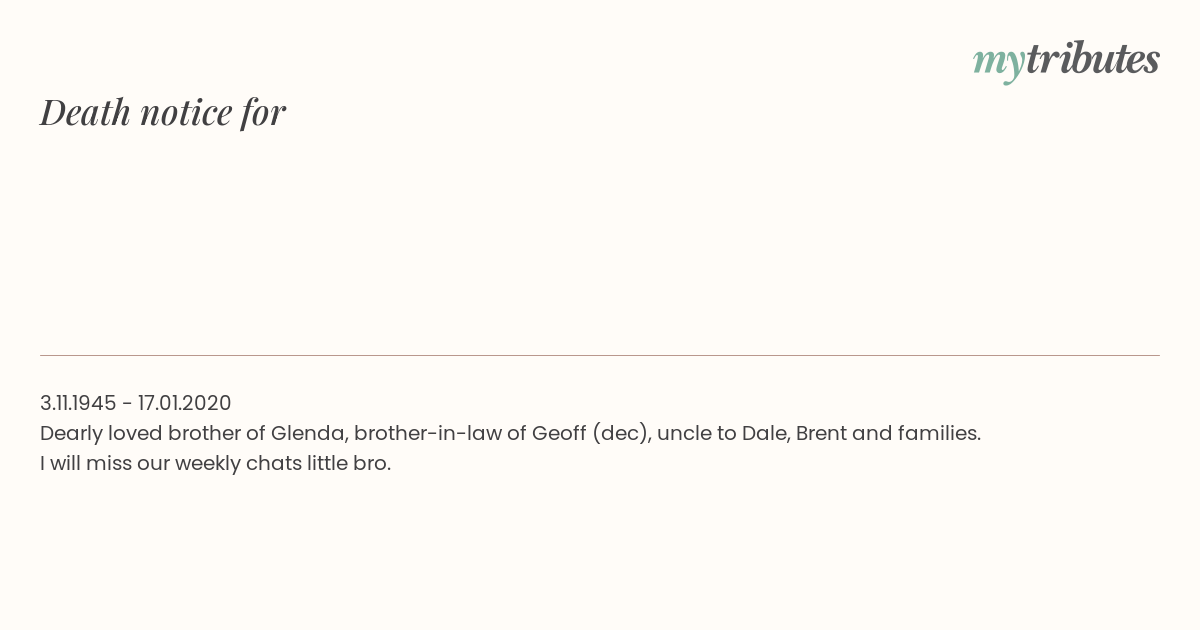Screen dimensions: 1200x630
Task: Click the blank name area below heading
Action: [600, 240]
